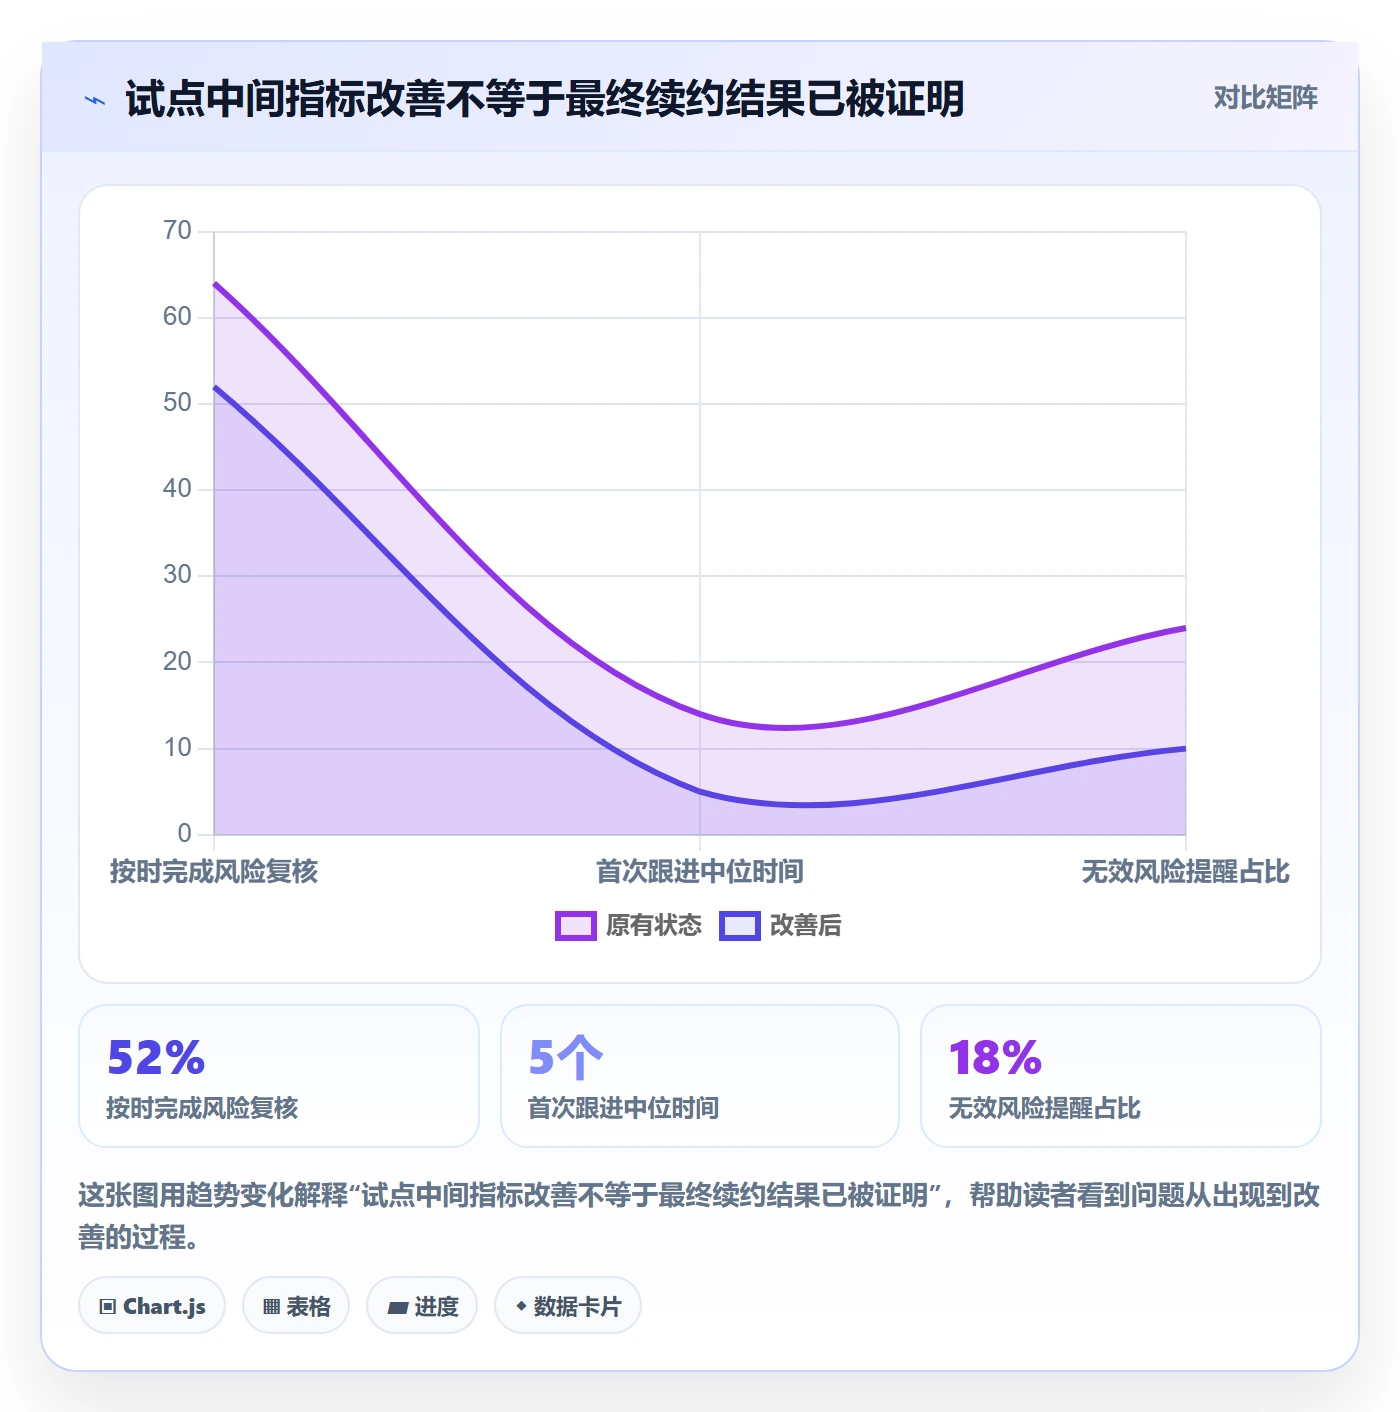Toggle the 改善后 legend item
1400x1412 pixels.
coord(780,926)
